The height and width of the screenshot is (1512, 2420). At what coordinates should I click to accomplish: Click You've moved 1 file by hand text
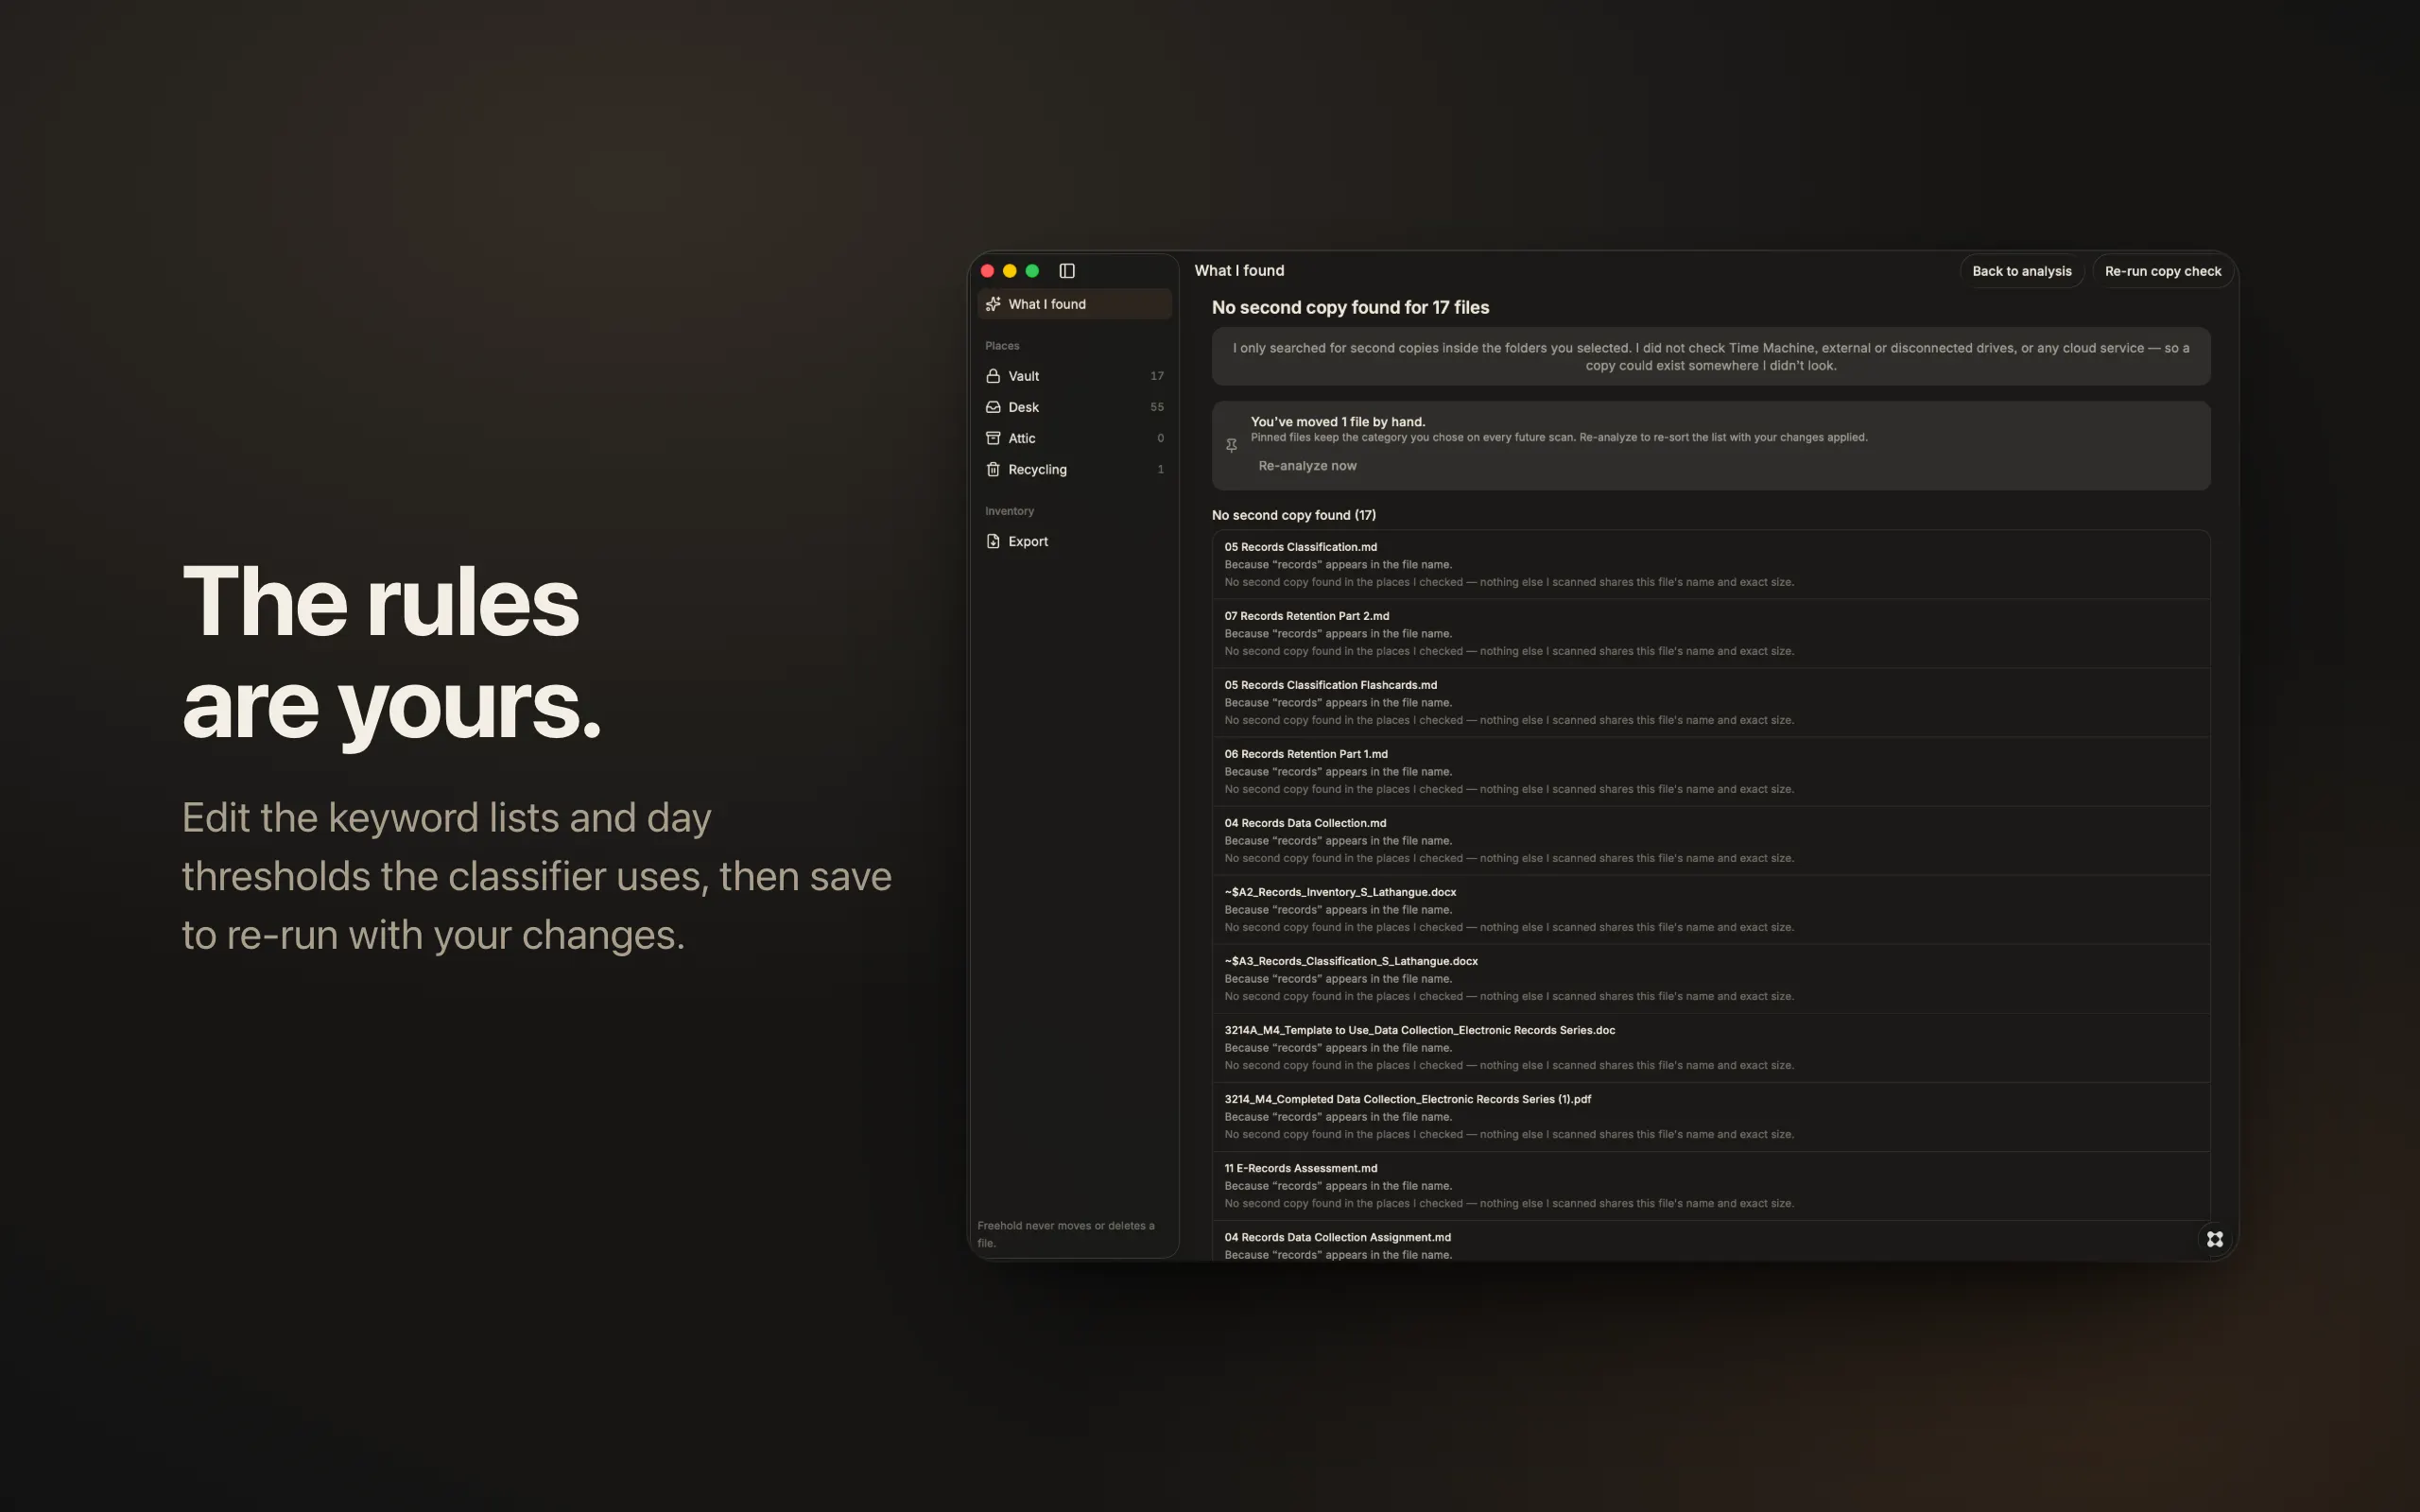pyautogui.click(x=1338, y=422)
